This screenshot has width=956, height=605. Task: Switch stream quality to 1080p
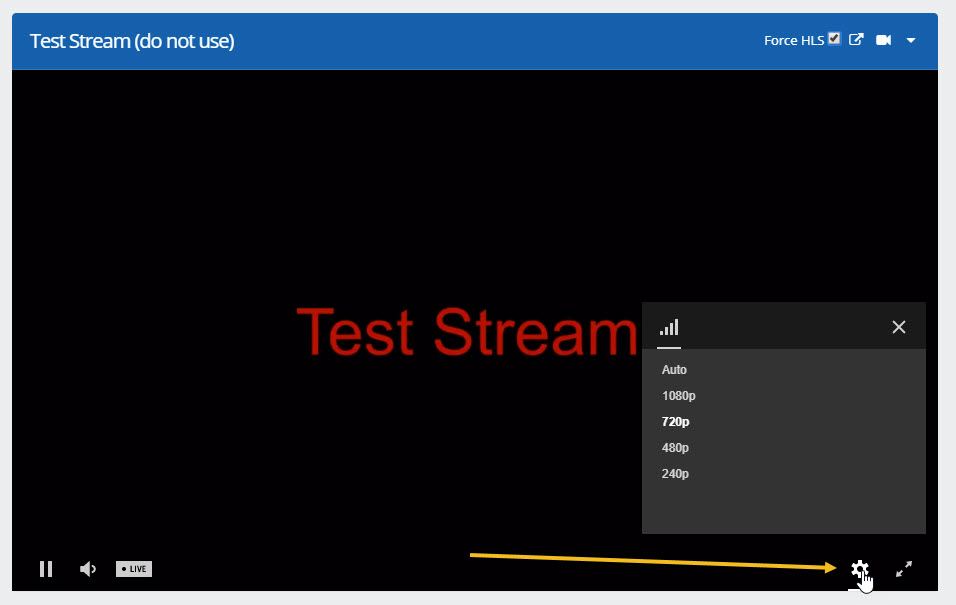679,396
